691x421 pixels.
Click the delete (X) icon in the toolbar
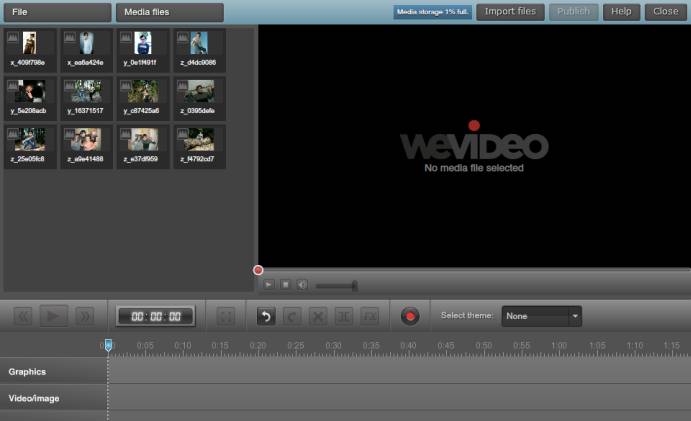tap(318, 316)
